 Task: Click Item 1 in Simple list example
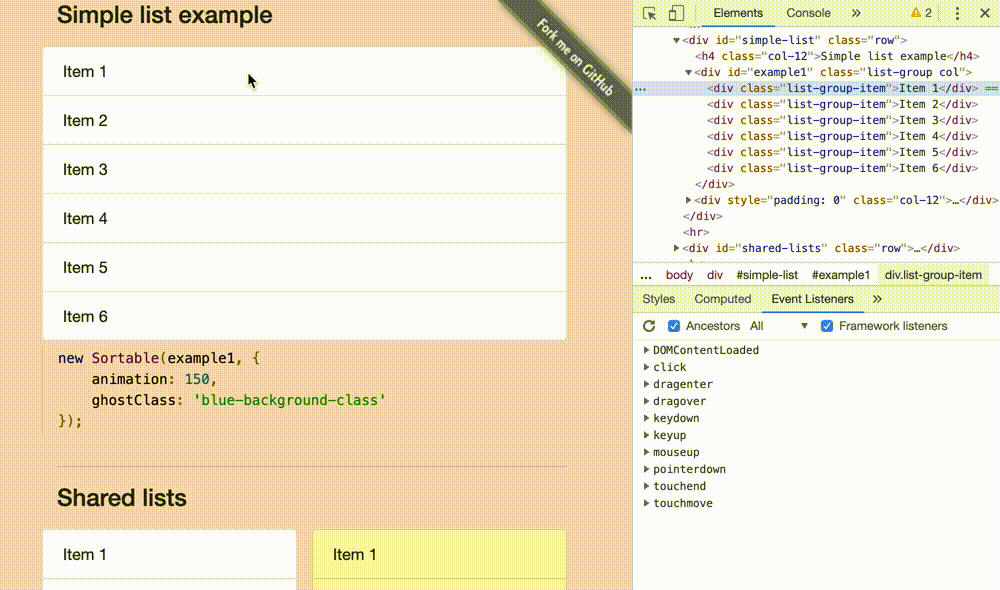[304, 71]
